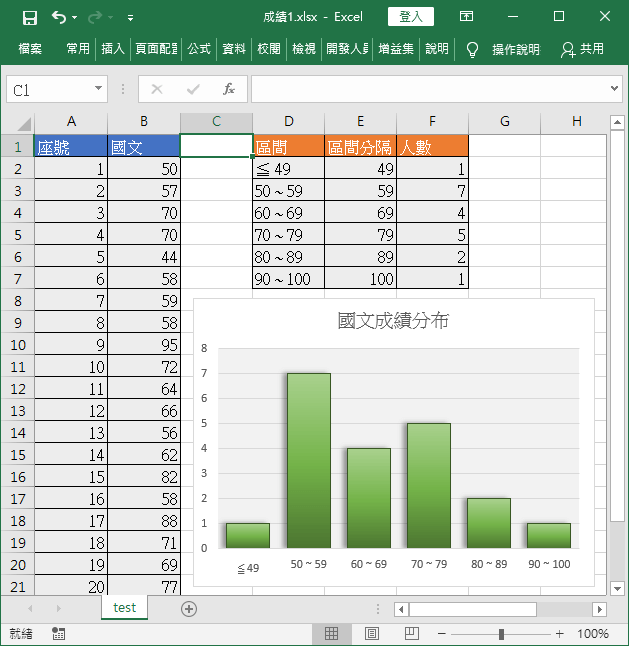
Task: Click the zoom slider handle
Action: 501,634
